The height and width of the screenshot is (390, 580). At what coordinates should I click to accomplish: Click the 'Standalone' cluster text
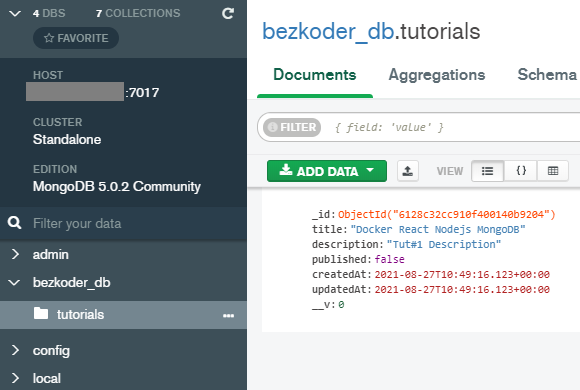(67, 139)
